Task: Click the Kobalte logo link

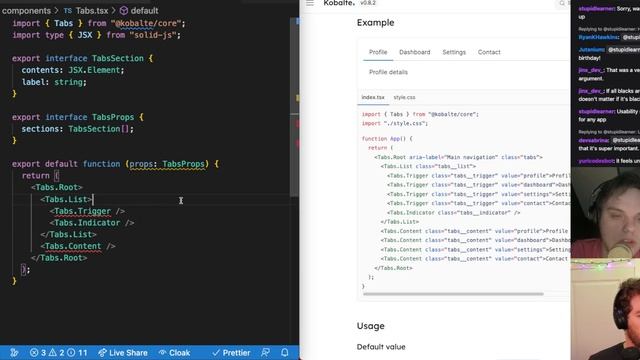Action: click(339, 3)
